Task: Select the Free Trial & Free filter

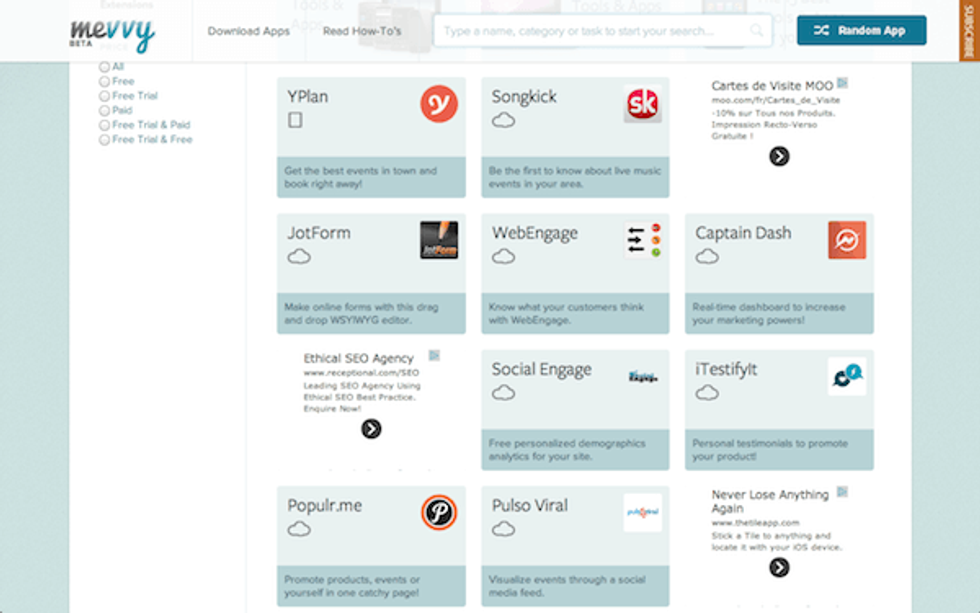Action: click(x=104, y=140)
